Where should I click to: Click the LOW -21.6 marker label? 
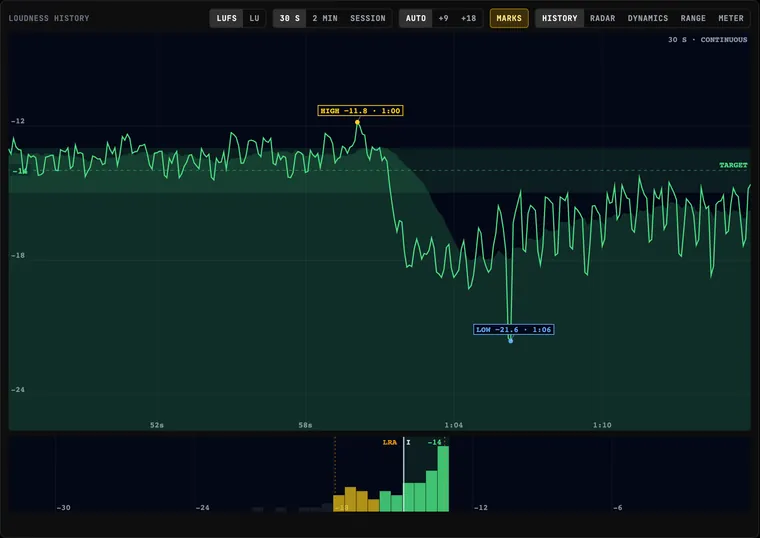pyautogui.click(x=513, y=330)
